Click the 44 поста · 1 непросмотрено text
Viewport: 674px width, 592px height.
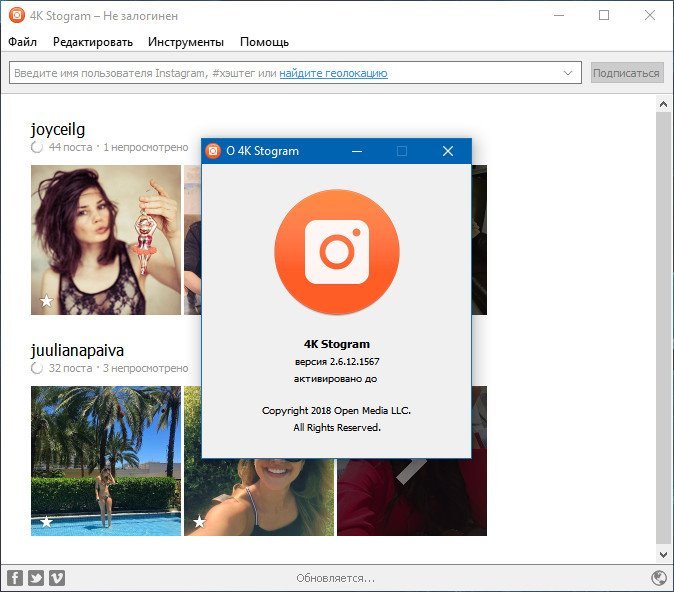118,147
